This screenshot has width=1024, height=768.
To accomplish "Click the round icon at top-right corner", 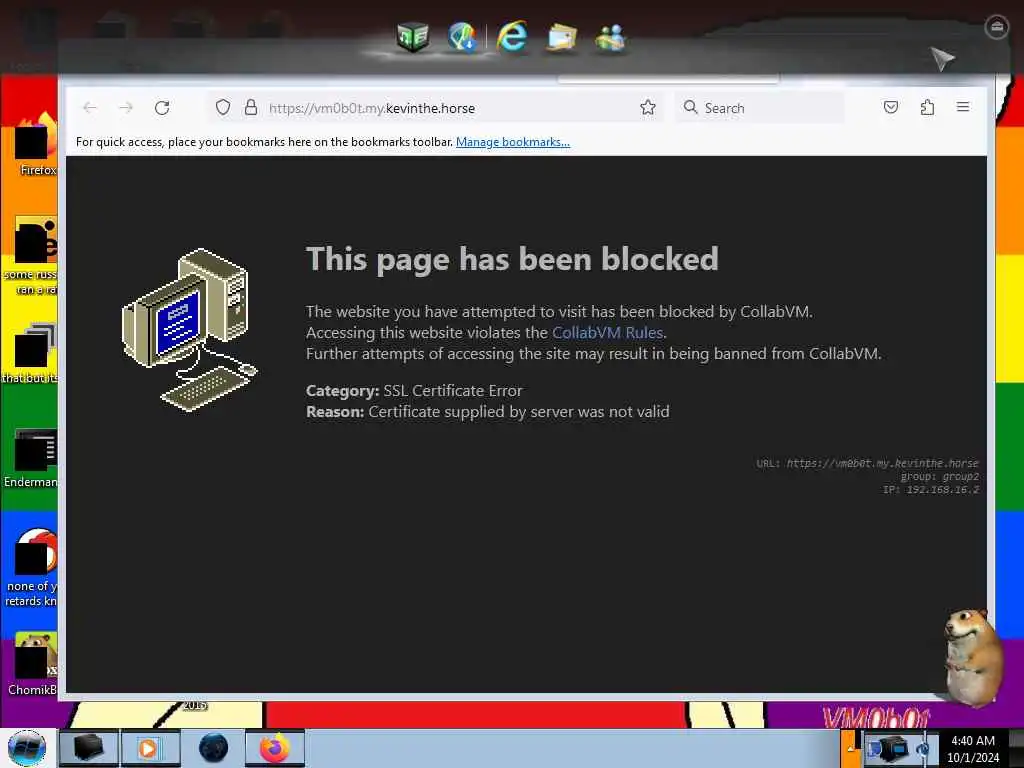I will tap(997, 27).
